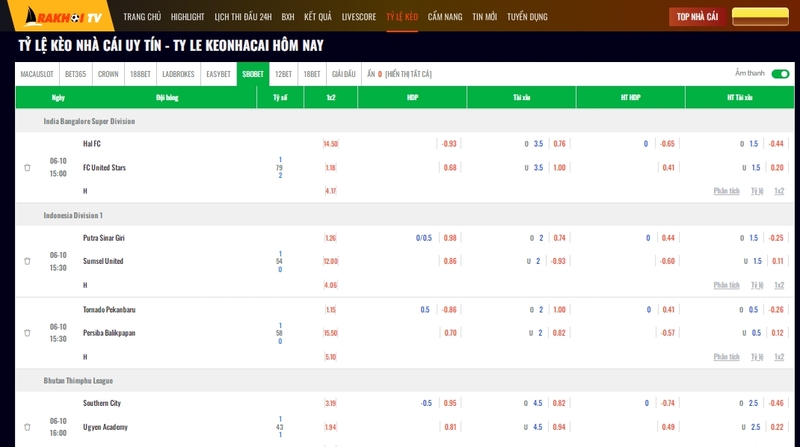Click trash icon for Putra Sinar Giri match
The width and height of the screenshot is (800, 447).
point(27,261)
